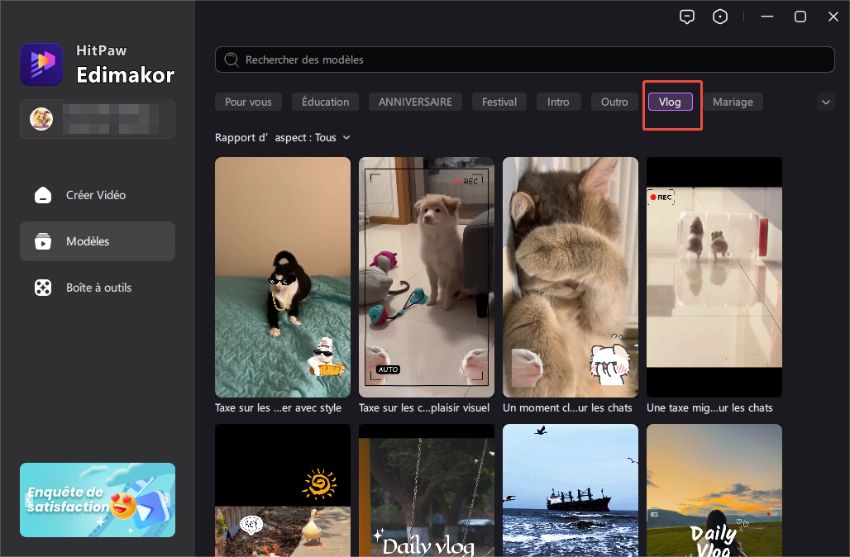This screenshot has height=557, width=850.
Task: Select the Mariage category filter
Action: tap(732, 102)
